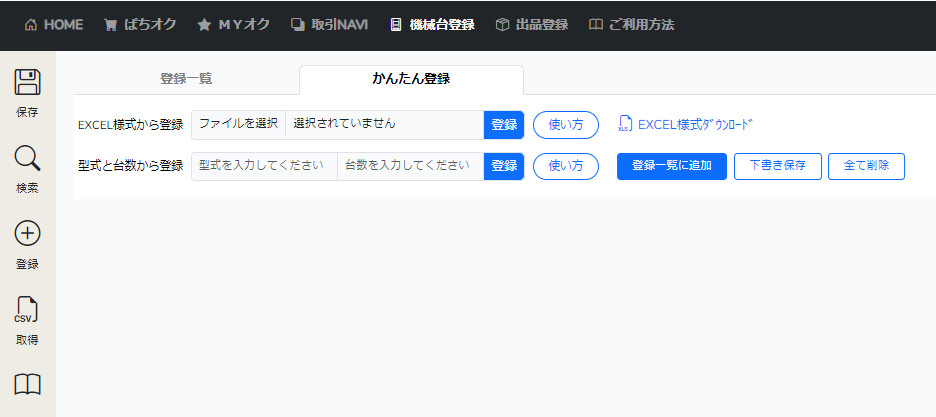Focus the 型式を入力してください field
This screenshot has height=417, width=936.
[264, 166]
